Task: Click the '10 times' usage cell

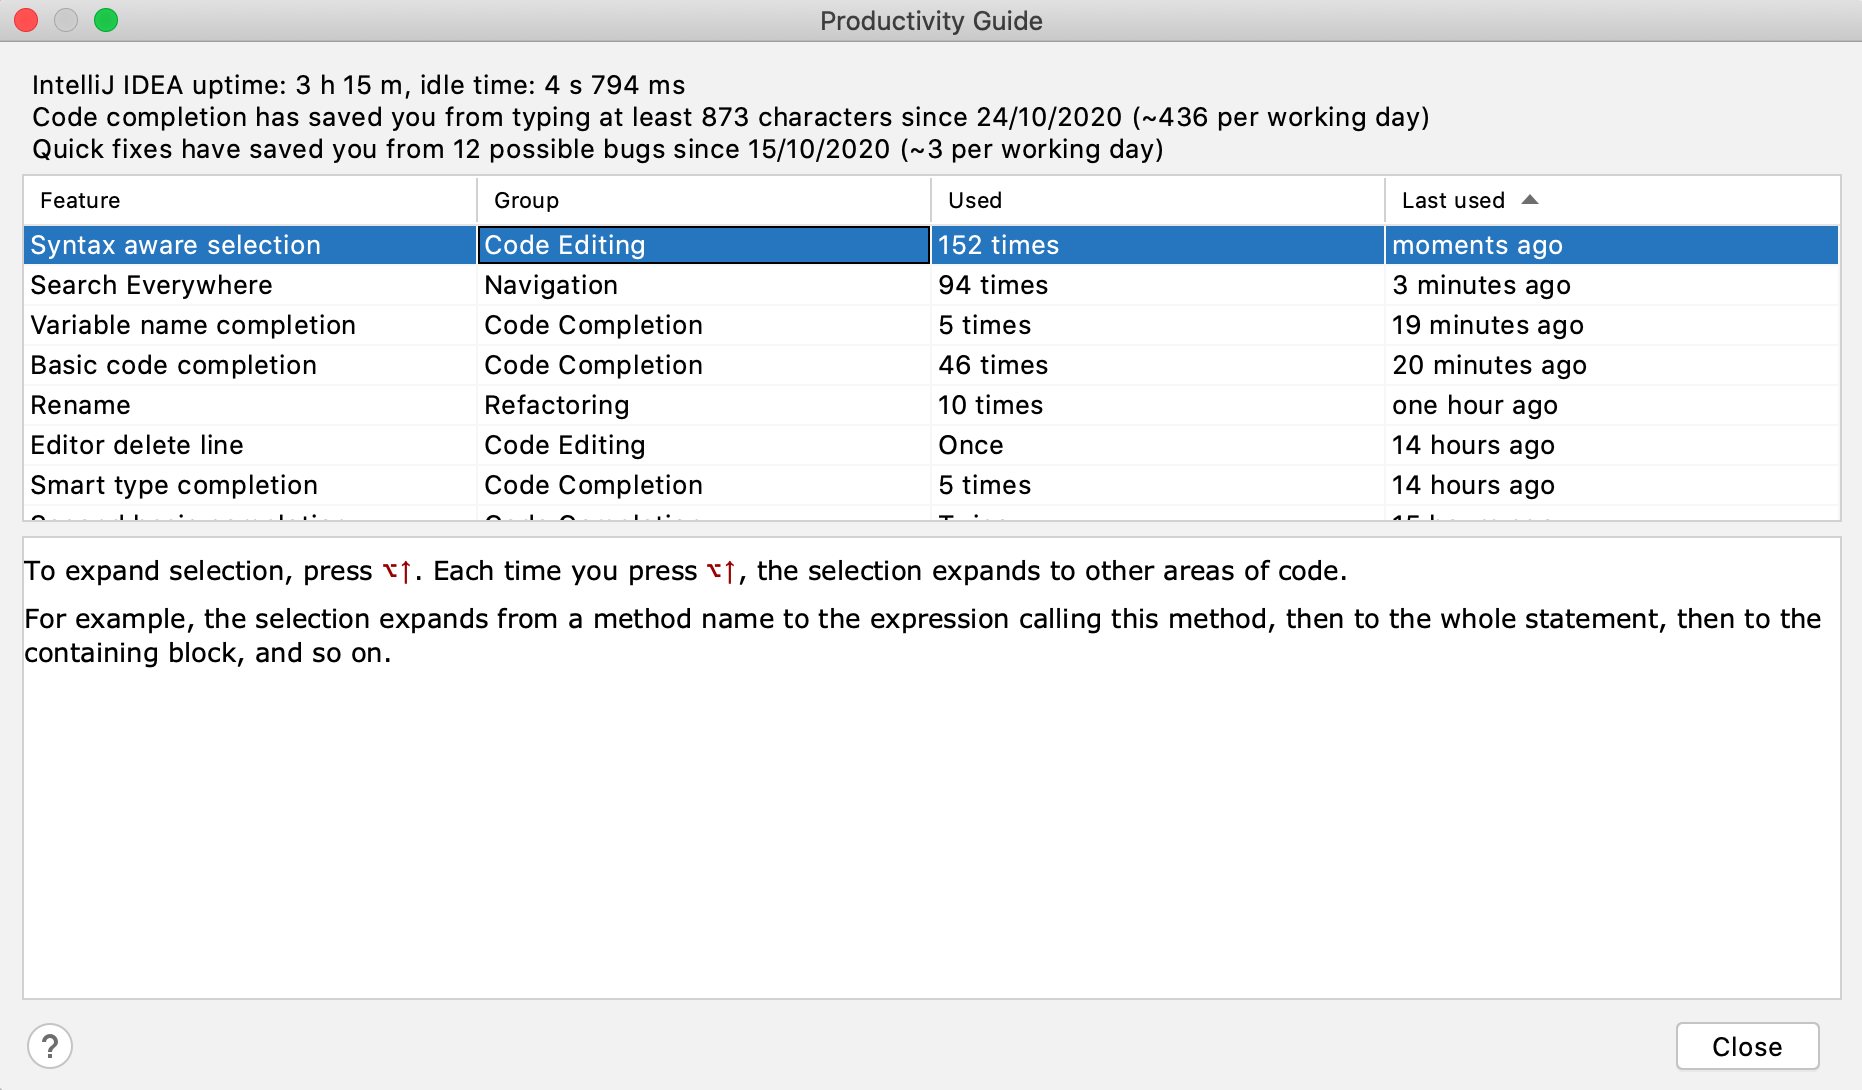Action: coord(1158,405)
